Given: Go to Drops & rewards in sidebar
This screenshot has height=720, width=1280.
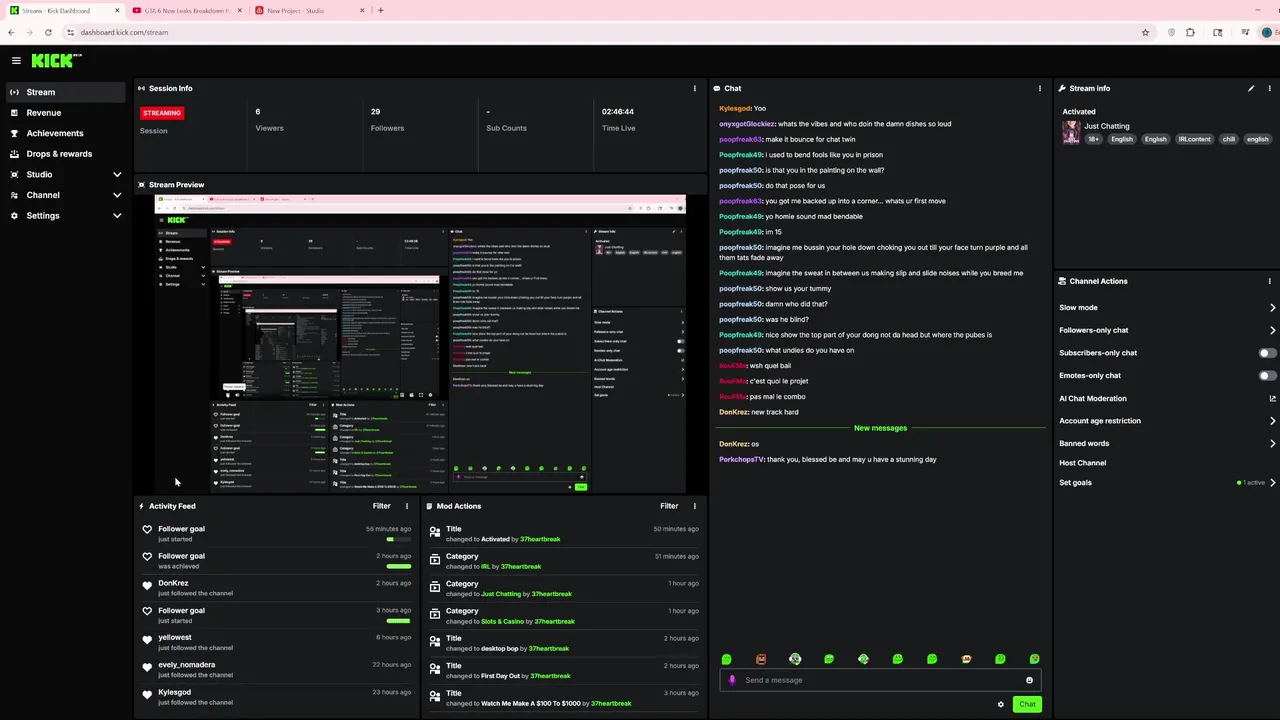Looking at the screenshot, I should click(x=66, y=154).
